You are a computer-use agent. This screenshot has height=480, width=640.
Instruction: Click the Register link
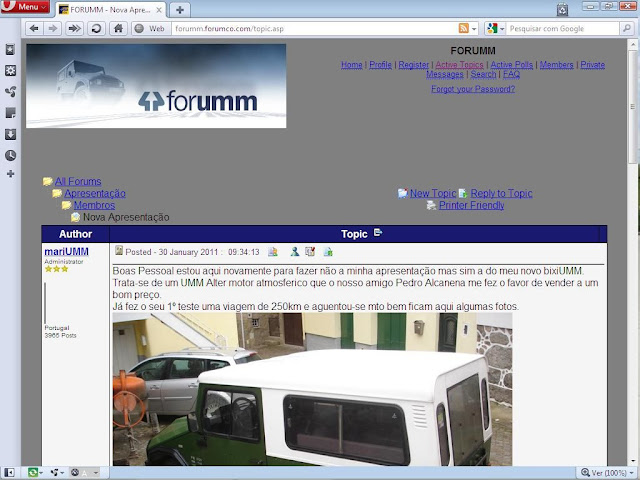click(x=413, y=65)
